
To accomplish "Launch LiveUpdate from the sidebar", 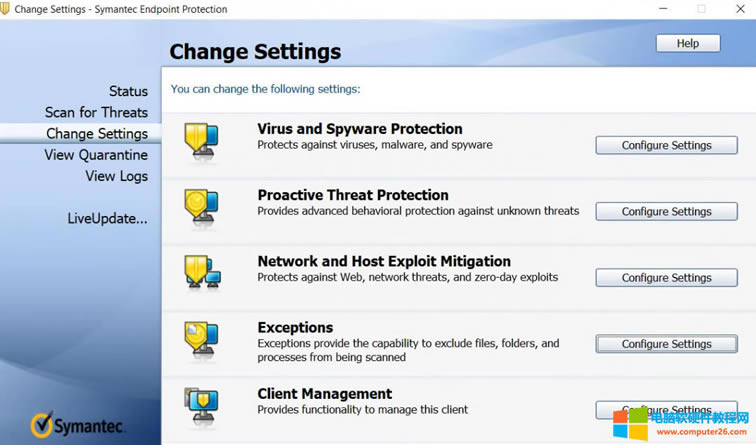I will [x=107, y=218].
